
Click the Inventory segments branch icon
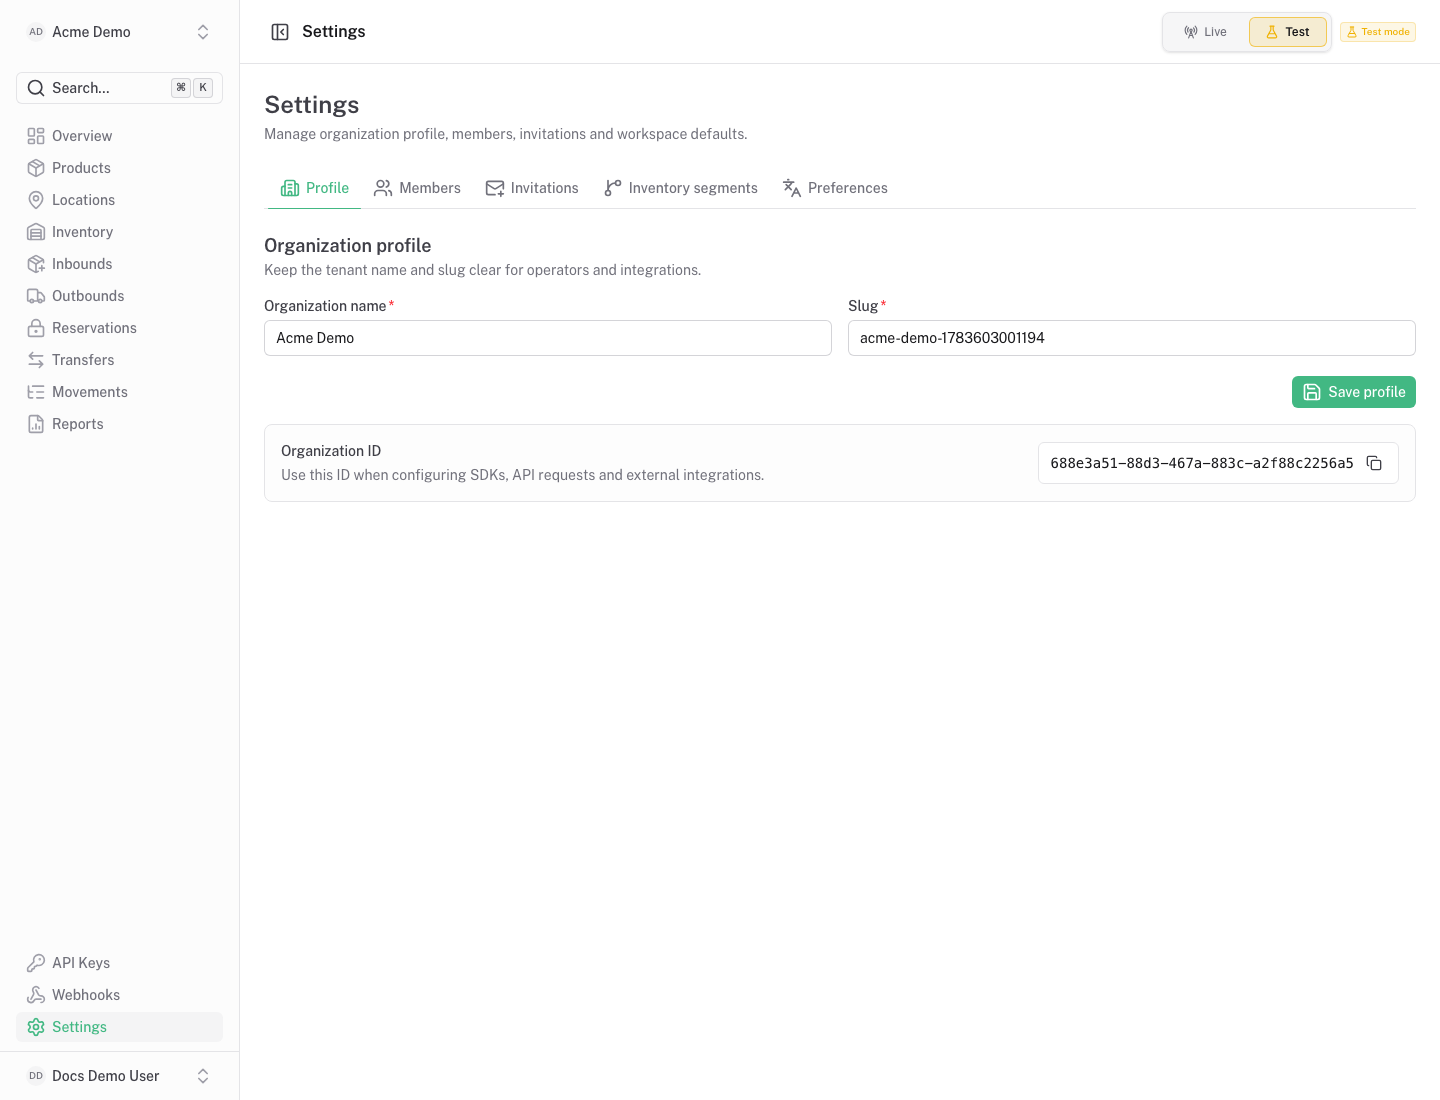click(613, 188)
